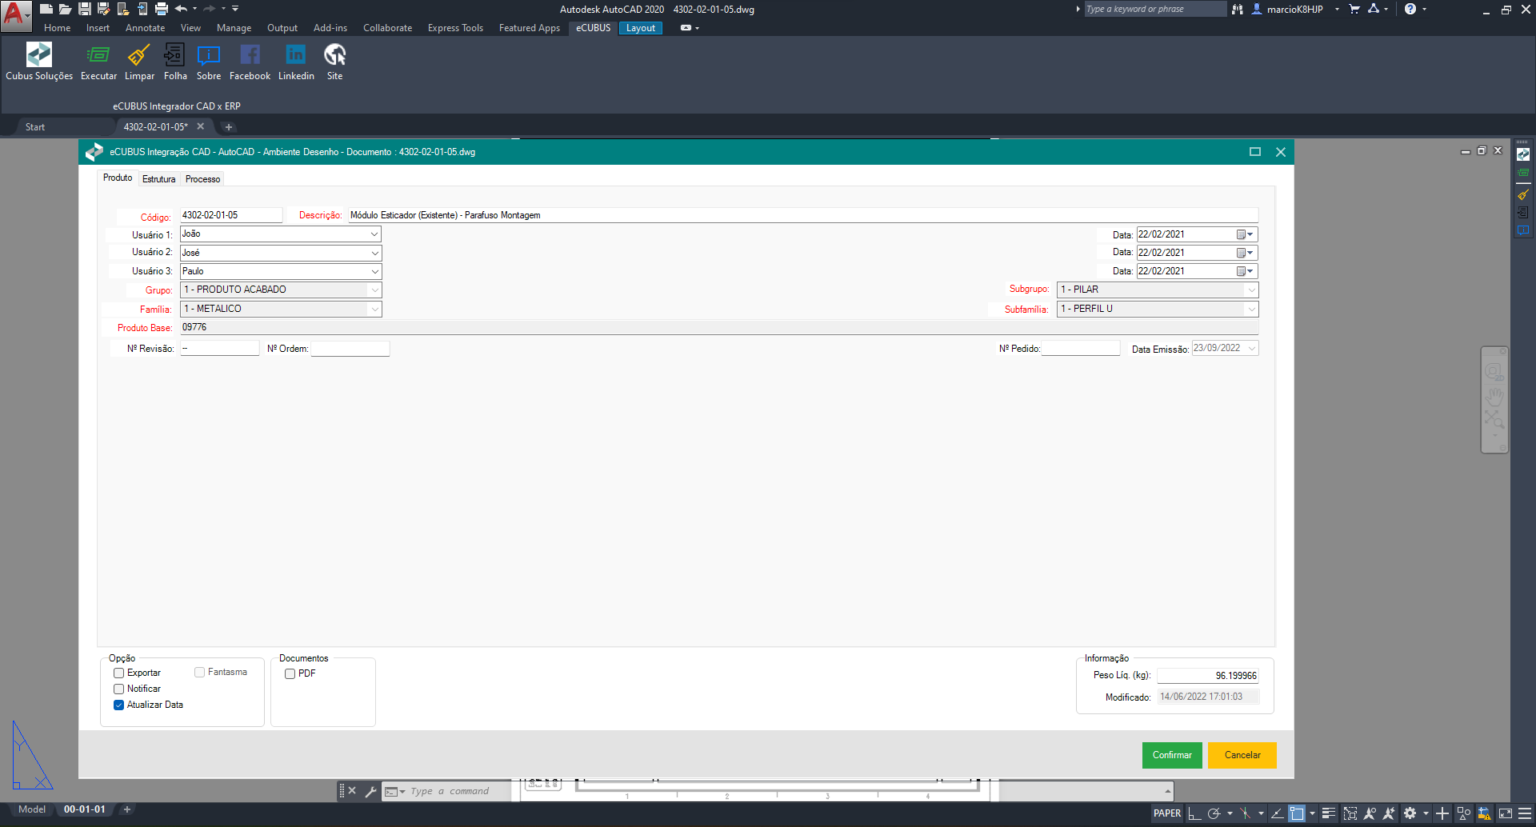The image size is (1536, 827).
Task: Open the Subfamília dropdown PERFIL U
Action: tap(1157, 309)
